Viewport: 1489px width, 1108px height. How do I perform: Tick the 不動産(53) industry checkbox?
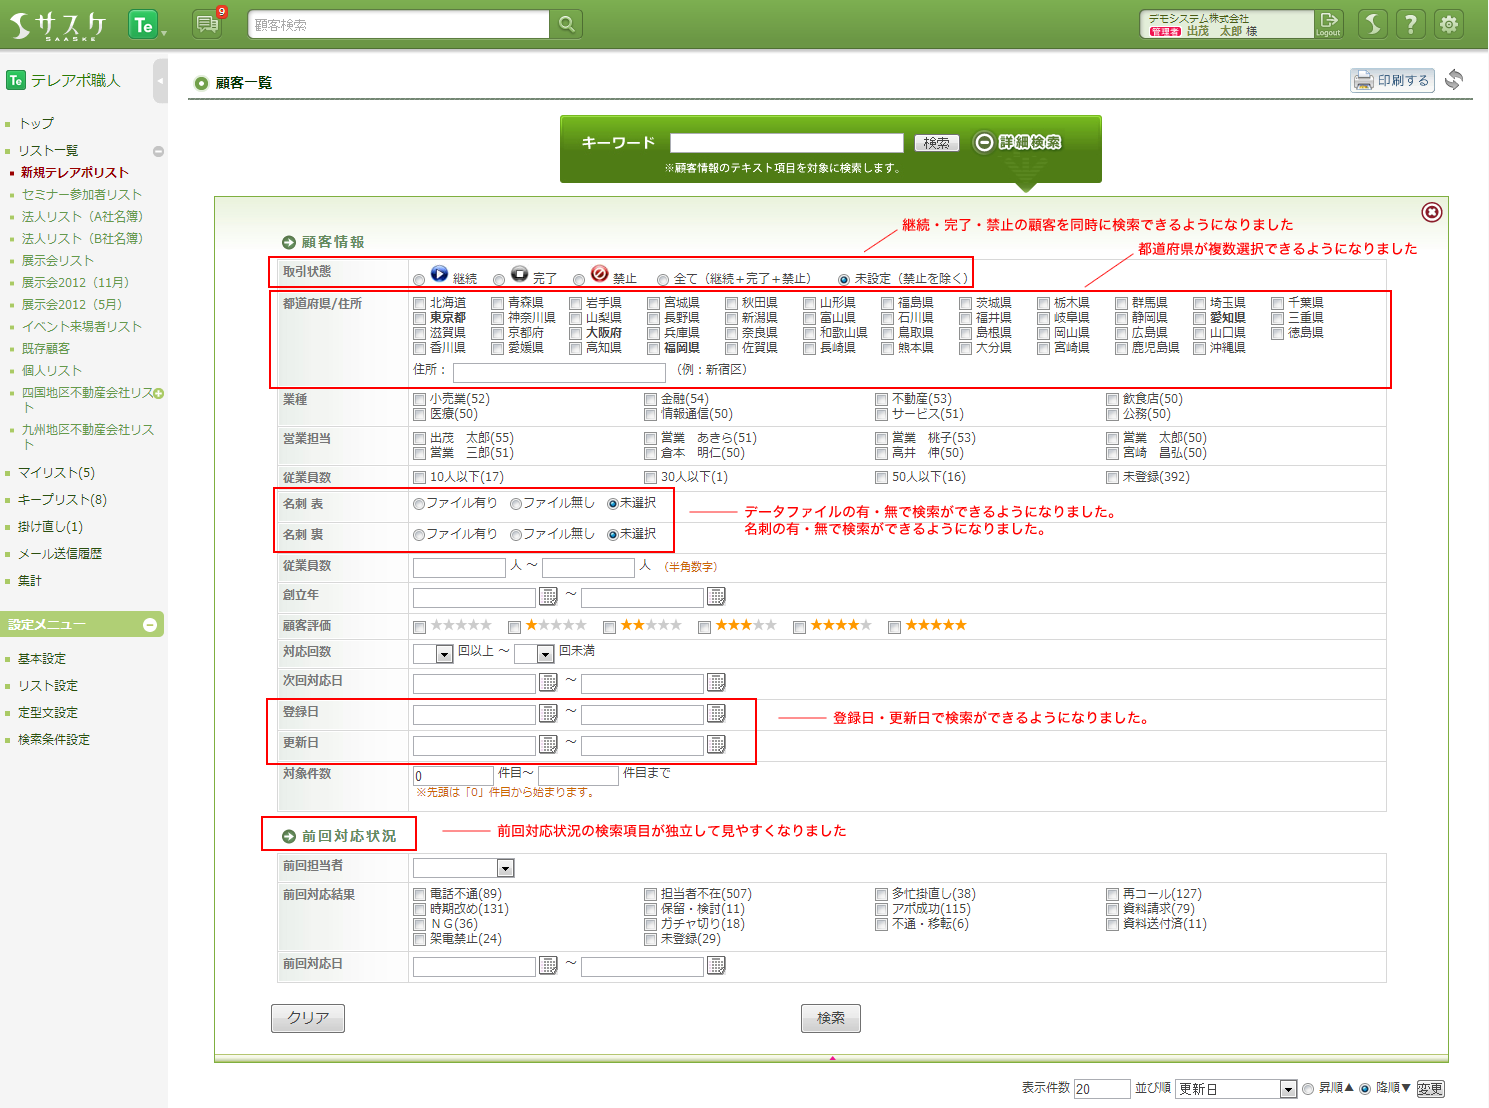[881, 399]
